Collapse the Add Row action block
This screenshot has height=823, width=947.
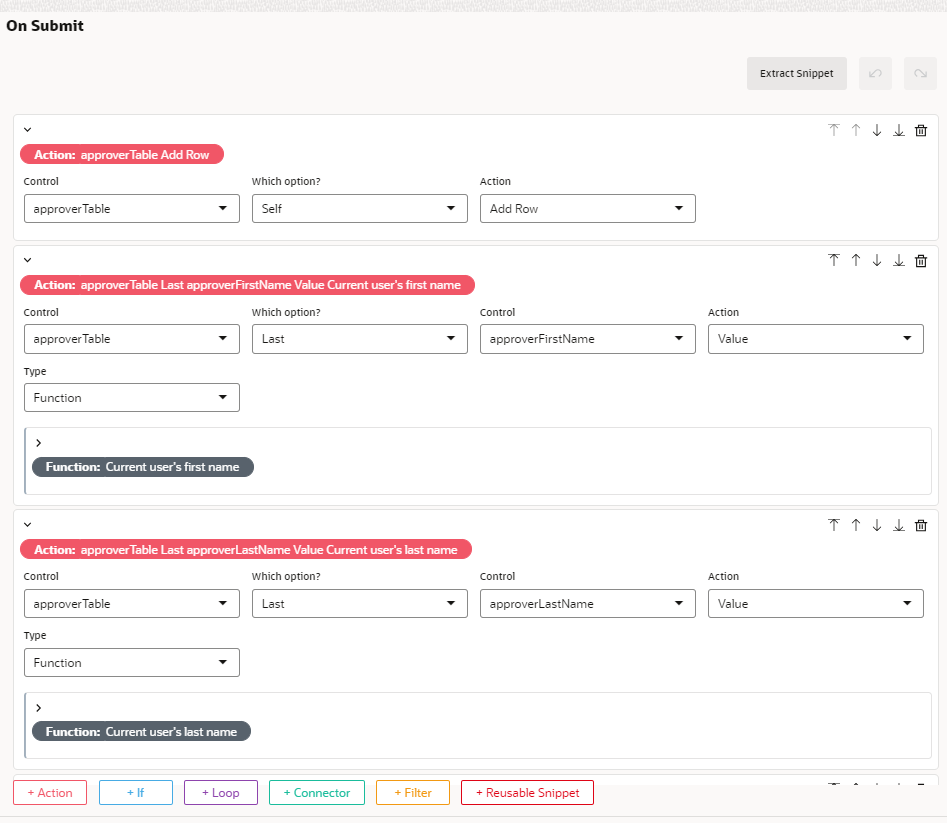(27, 129)
